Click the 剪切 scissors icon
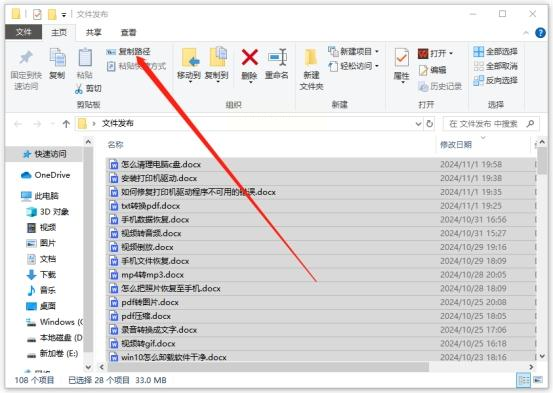This screenshot has height=393, width=553. click(x=79, y=89)
